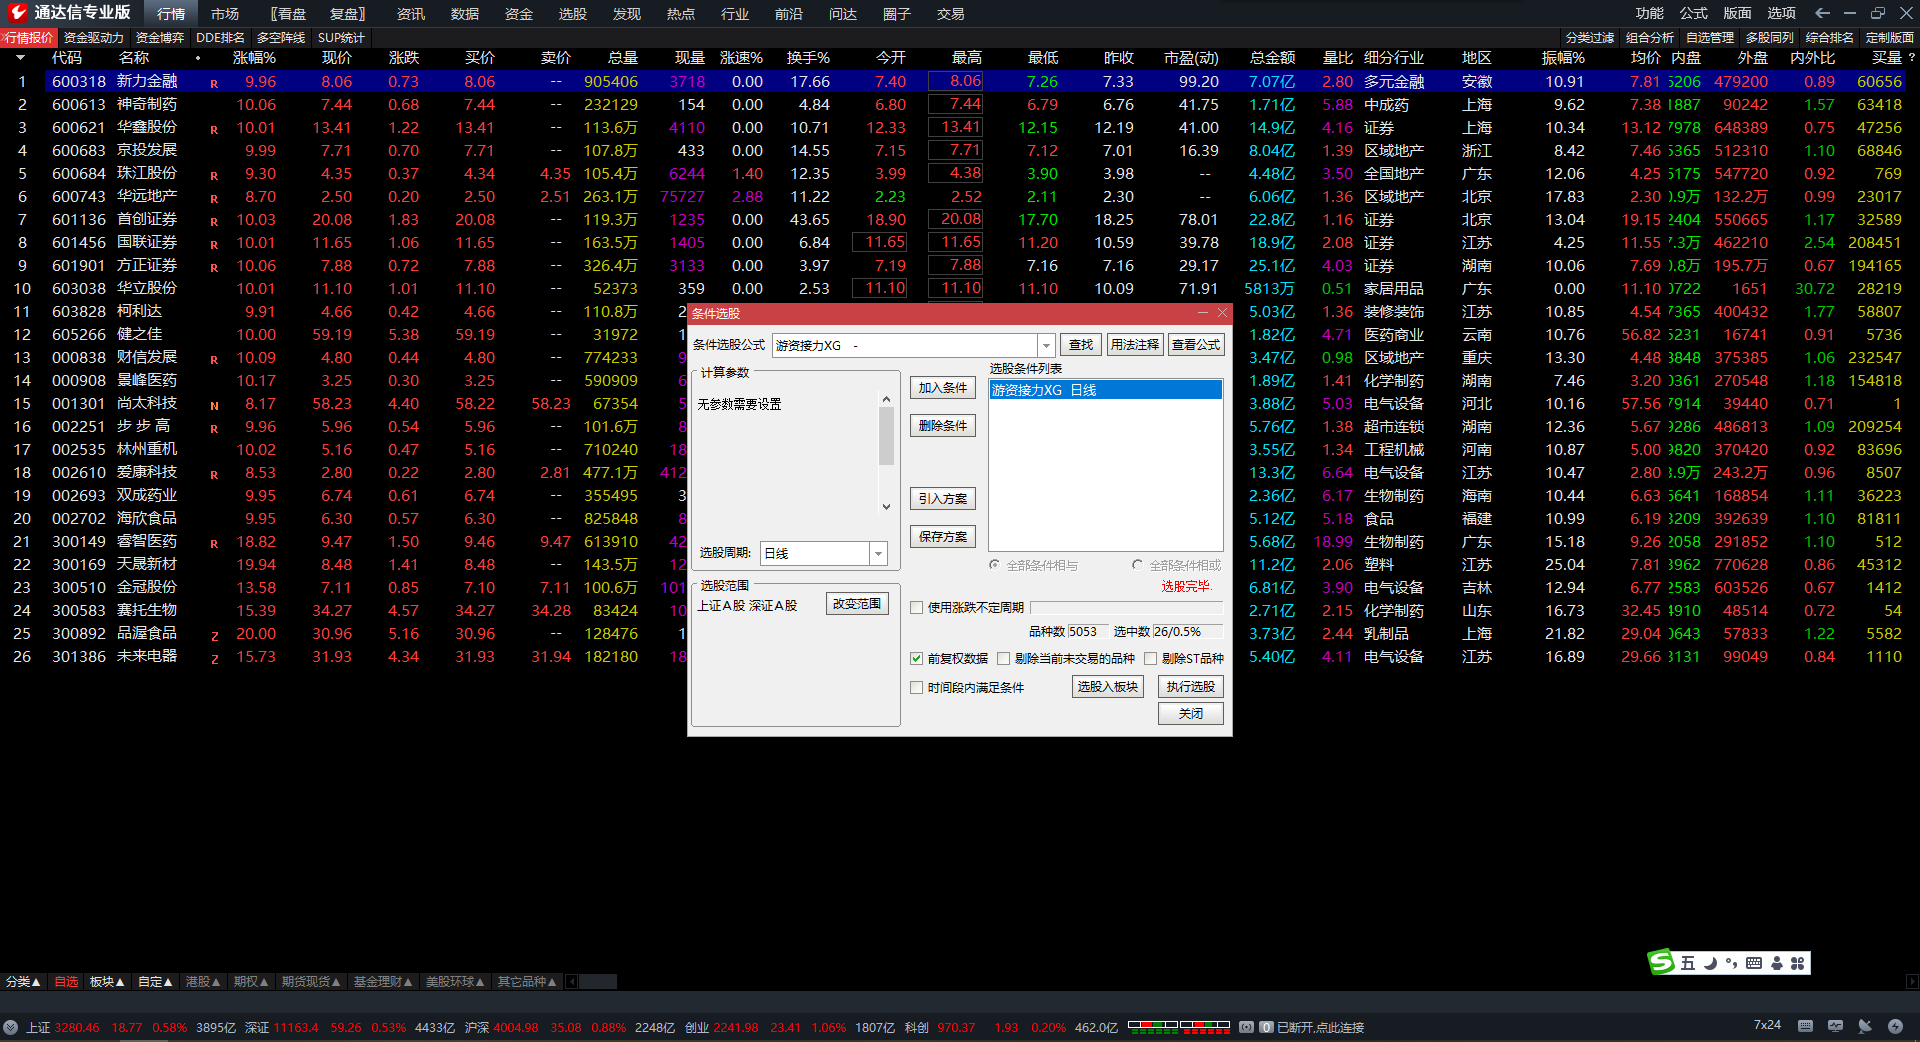Click the scroll-left arrow after the 其它品种 tab

tap(571, 982)
